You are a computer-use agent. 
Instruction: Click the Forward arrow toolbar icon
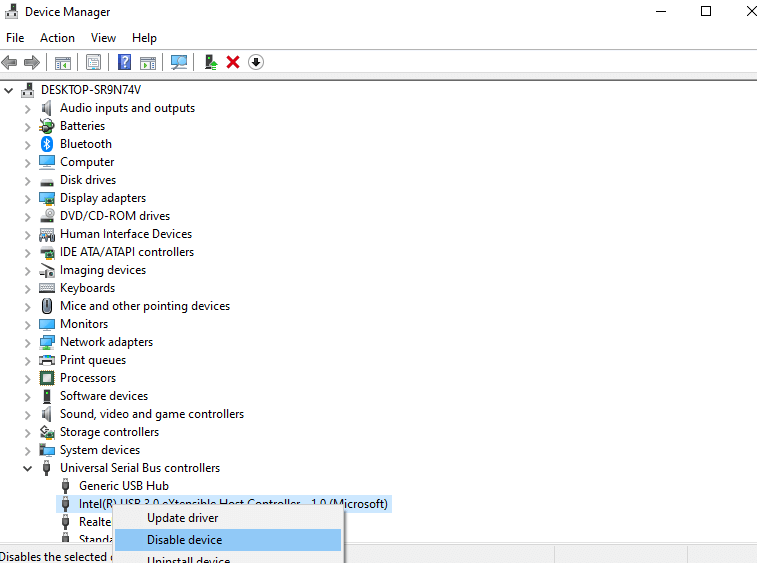click(32, 62)
